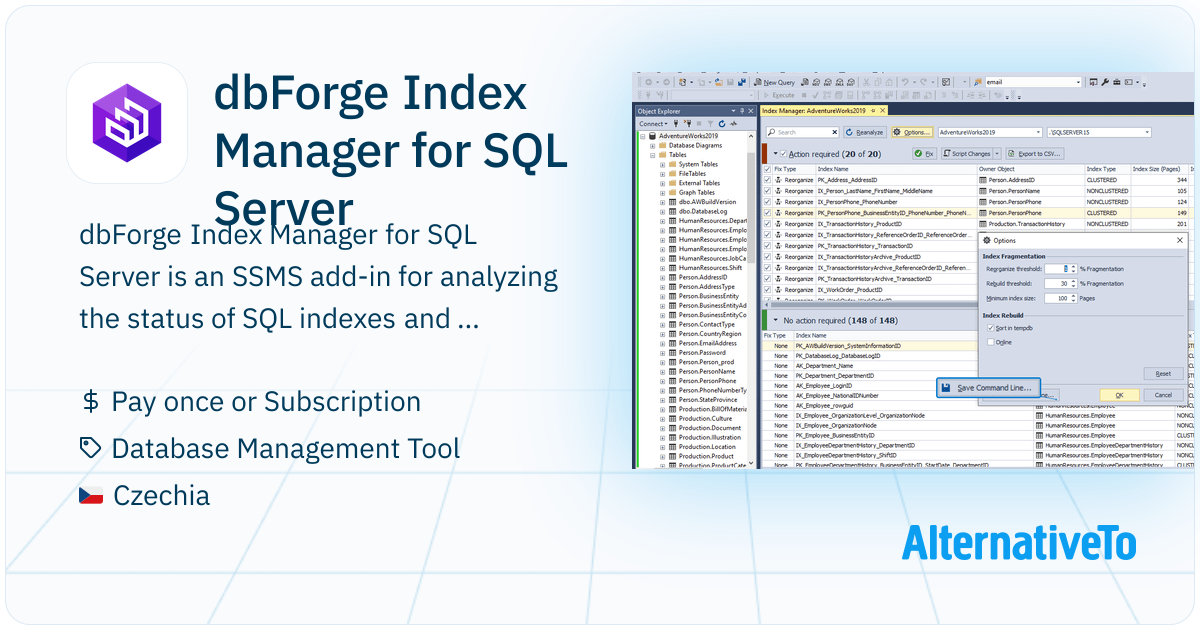Click the Open File folder icon in toolbar

pyautogui.click(x=718, y=82)
